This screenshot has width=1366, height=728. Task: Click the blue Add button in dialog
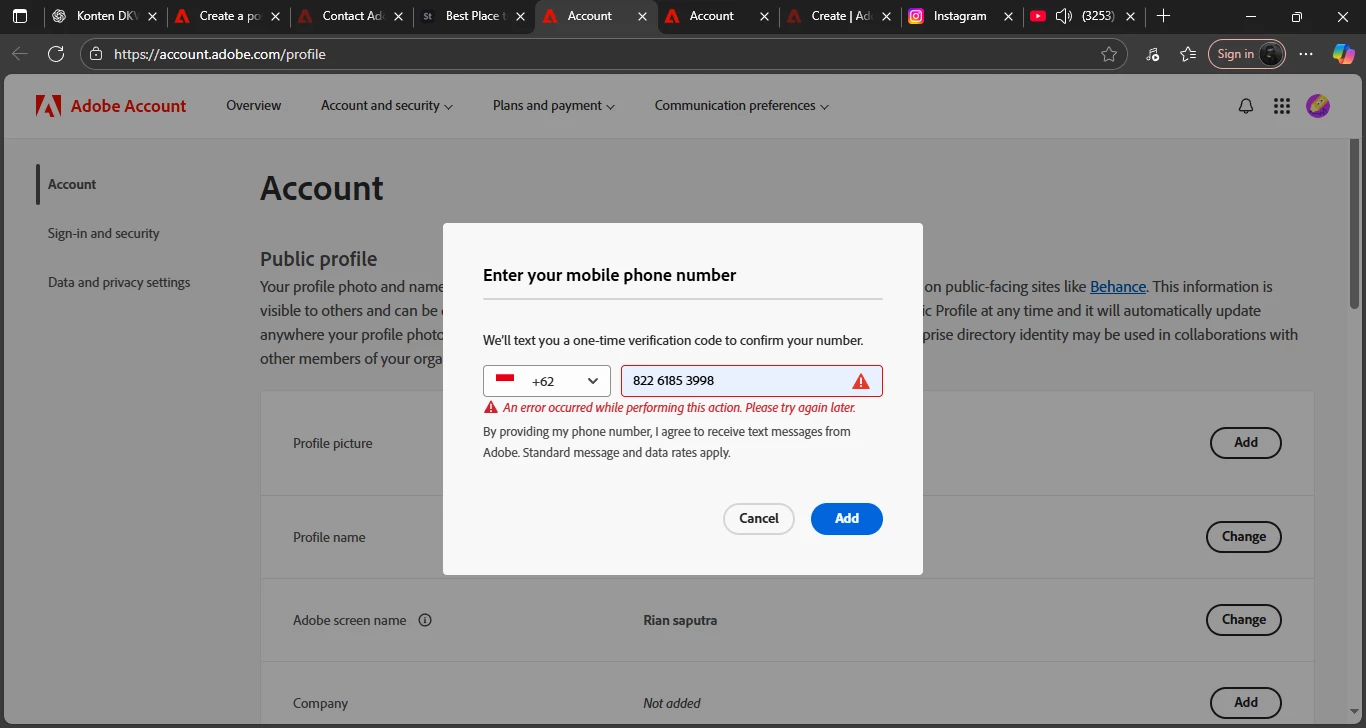pyautogui.click(x=847, y=518)
